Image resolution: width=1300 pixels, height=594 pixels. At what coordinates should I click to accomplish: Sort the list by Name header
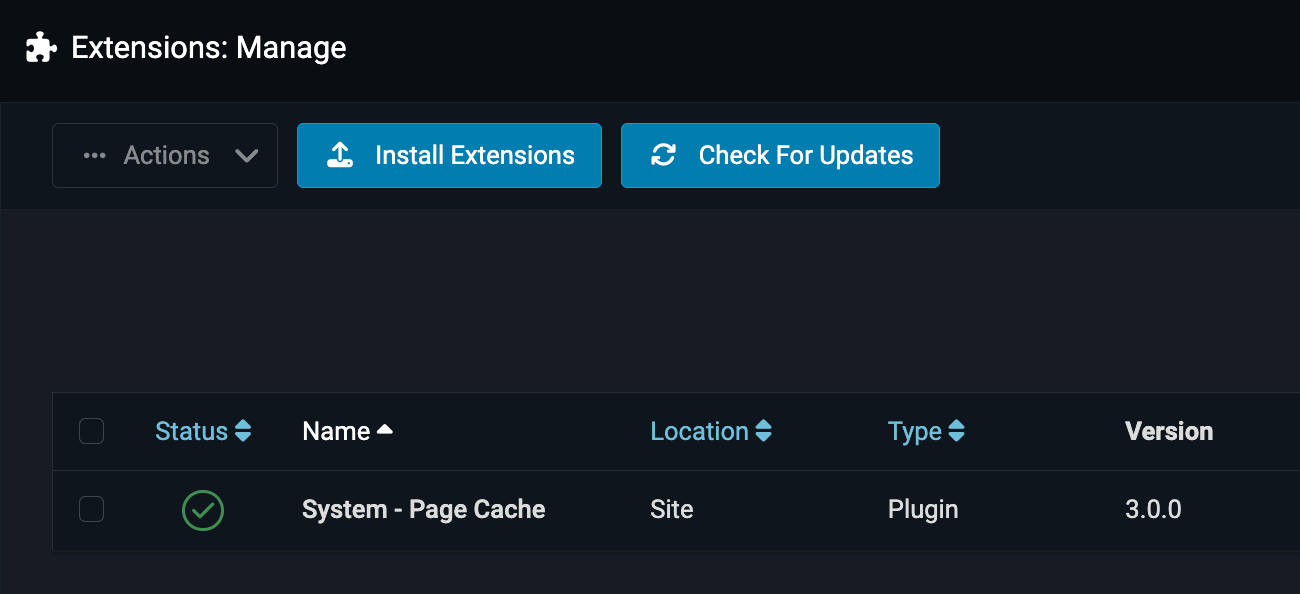[337, 431]
